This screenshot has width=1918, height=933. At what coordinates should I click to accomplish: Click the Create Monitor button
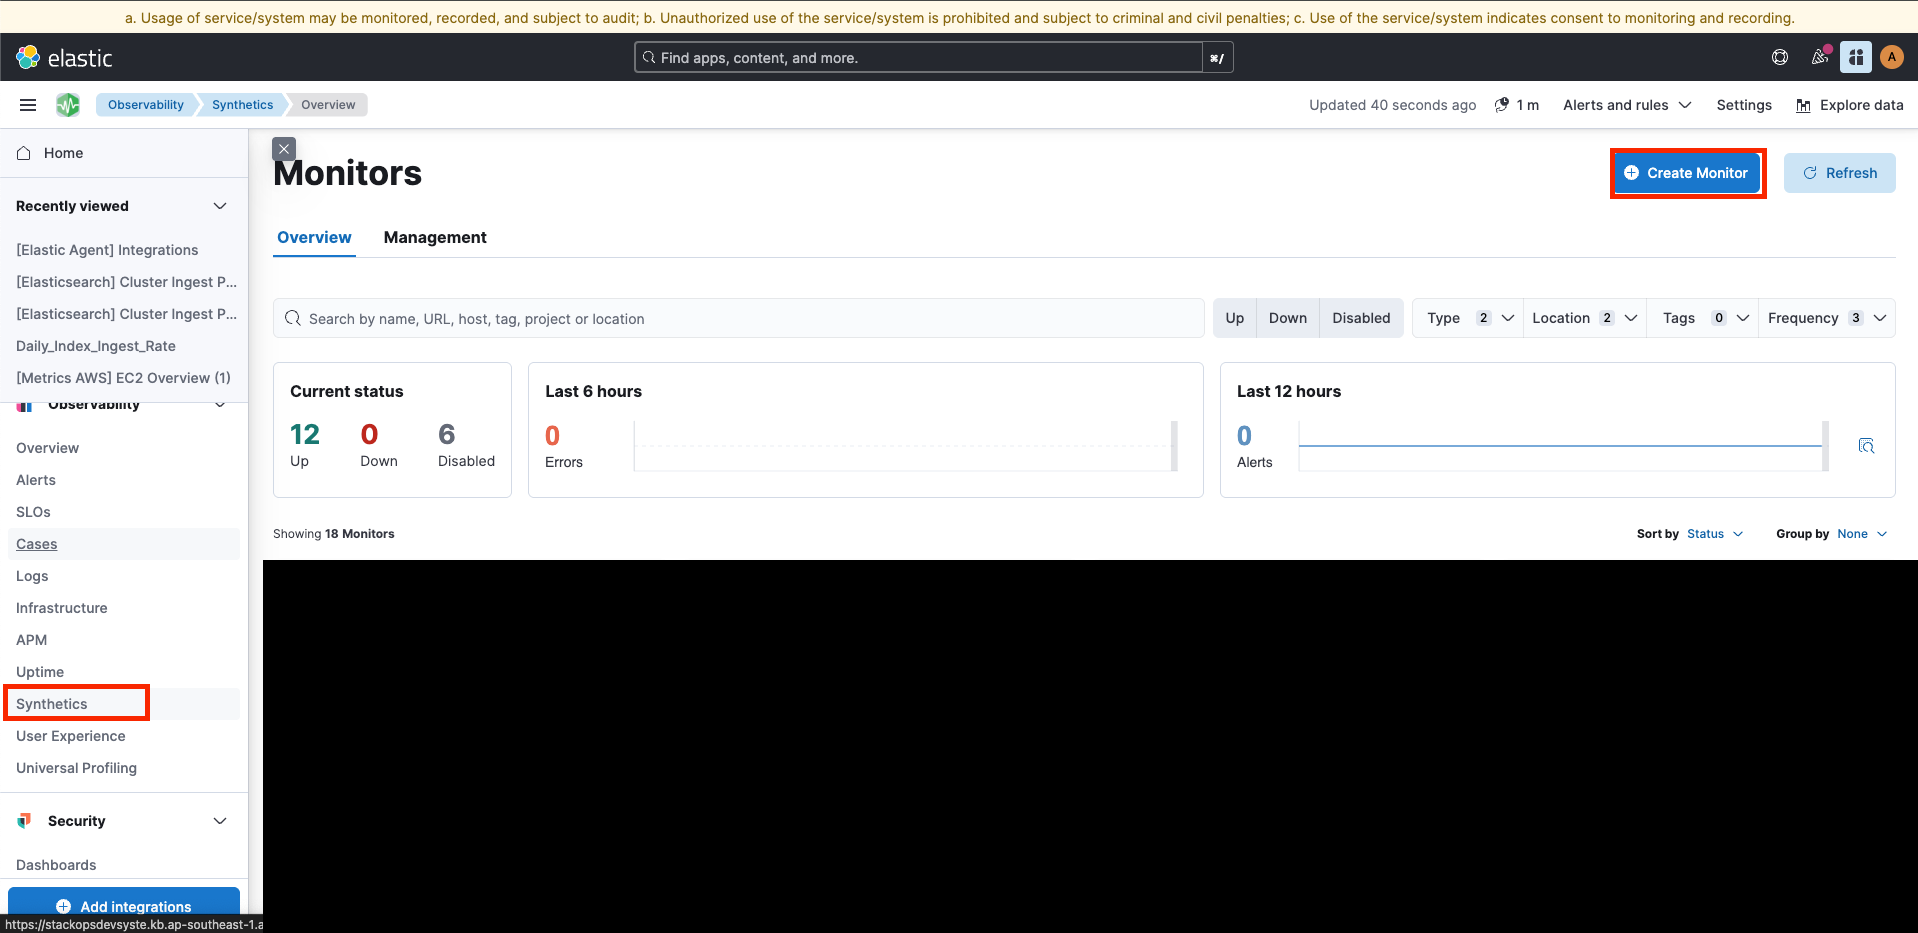[x=1687, y=172]
